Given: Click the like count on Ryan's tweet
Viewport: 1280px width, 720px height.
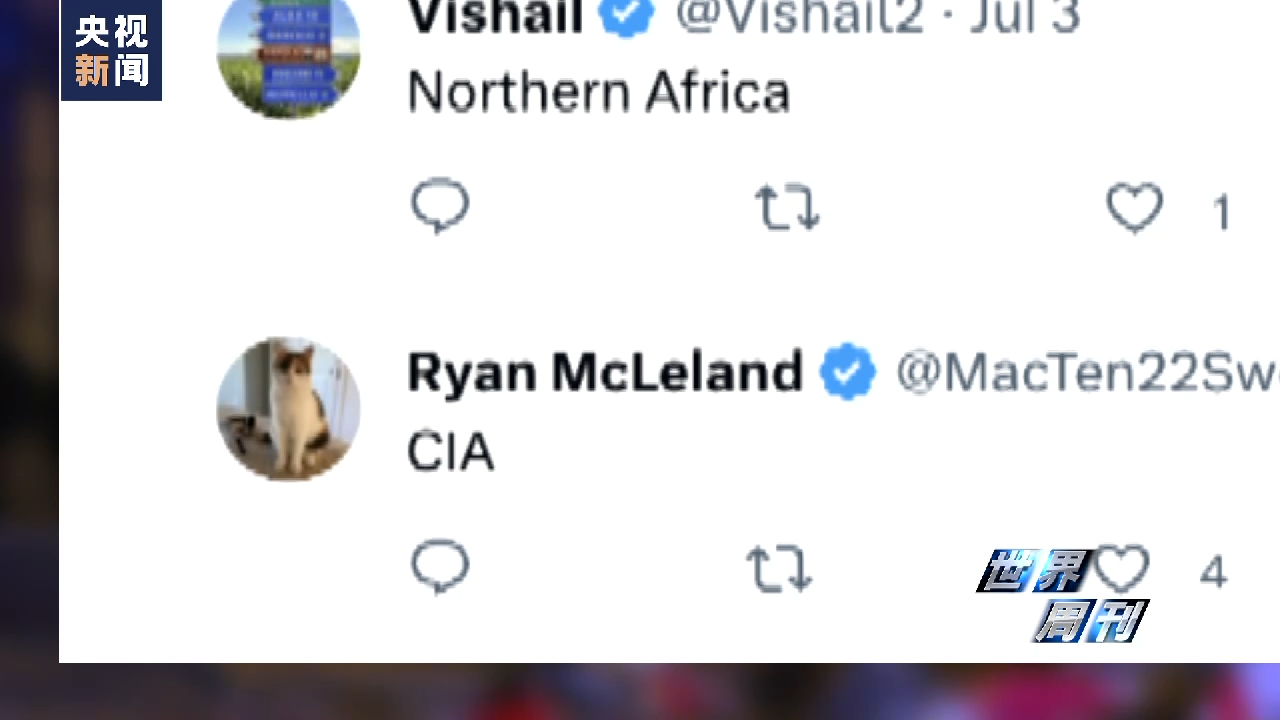Looking at the screenshot, I should [1213, 572].
